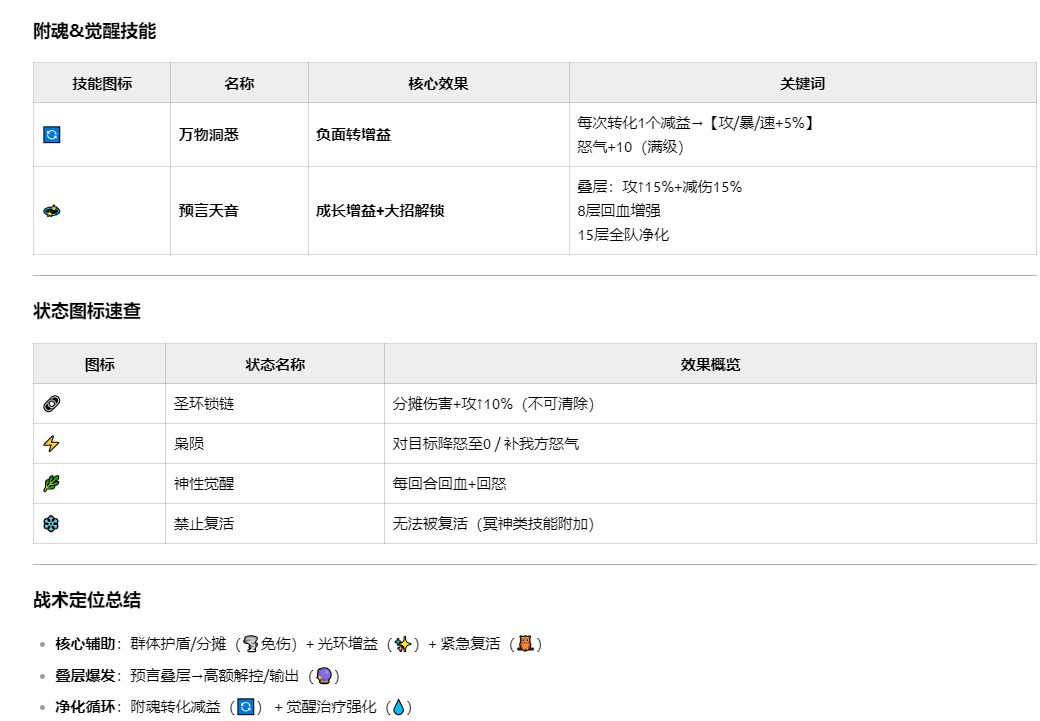Click the 叠层爆发 bullet label
This screenshot has height=721, width=1040.
click(85, 675)
